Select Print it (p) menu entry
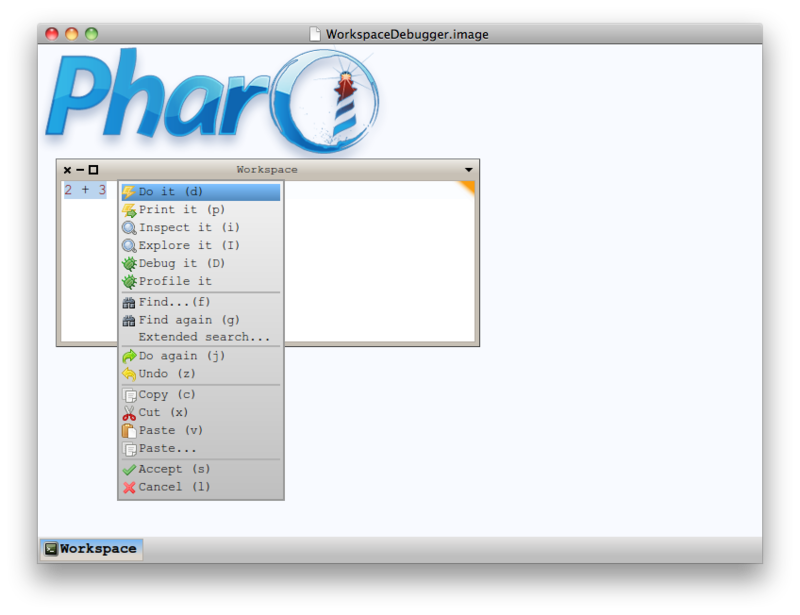 [201, 210]
